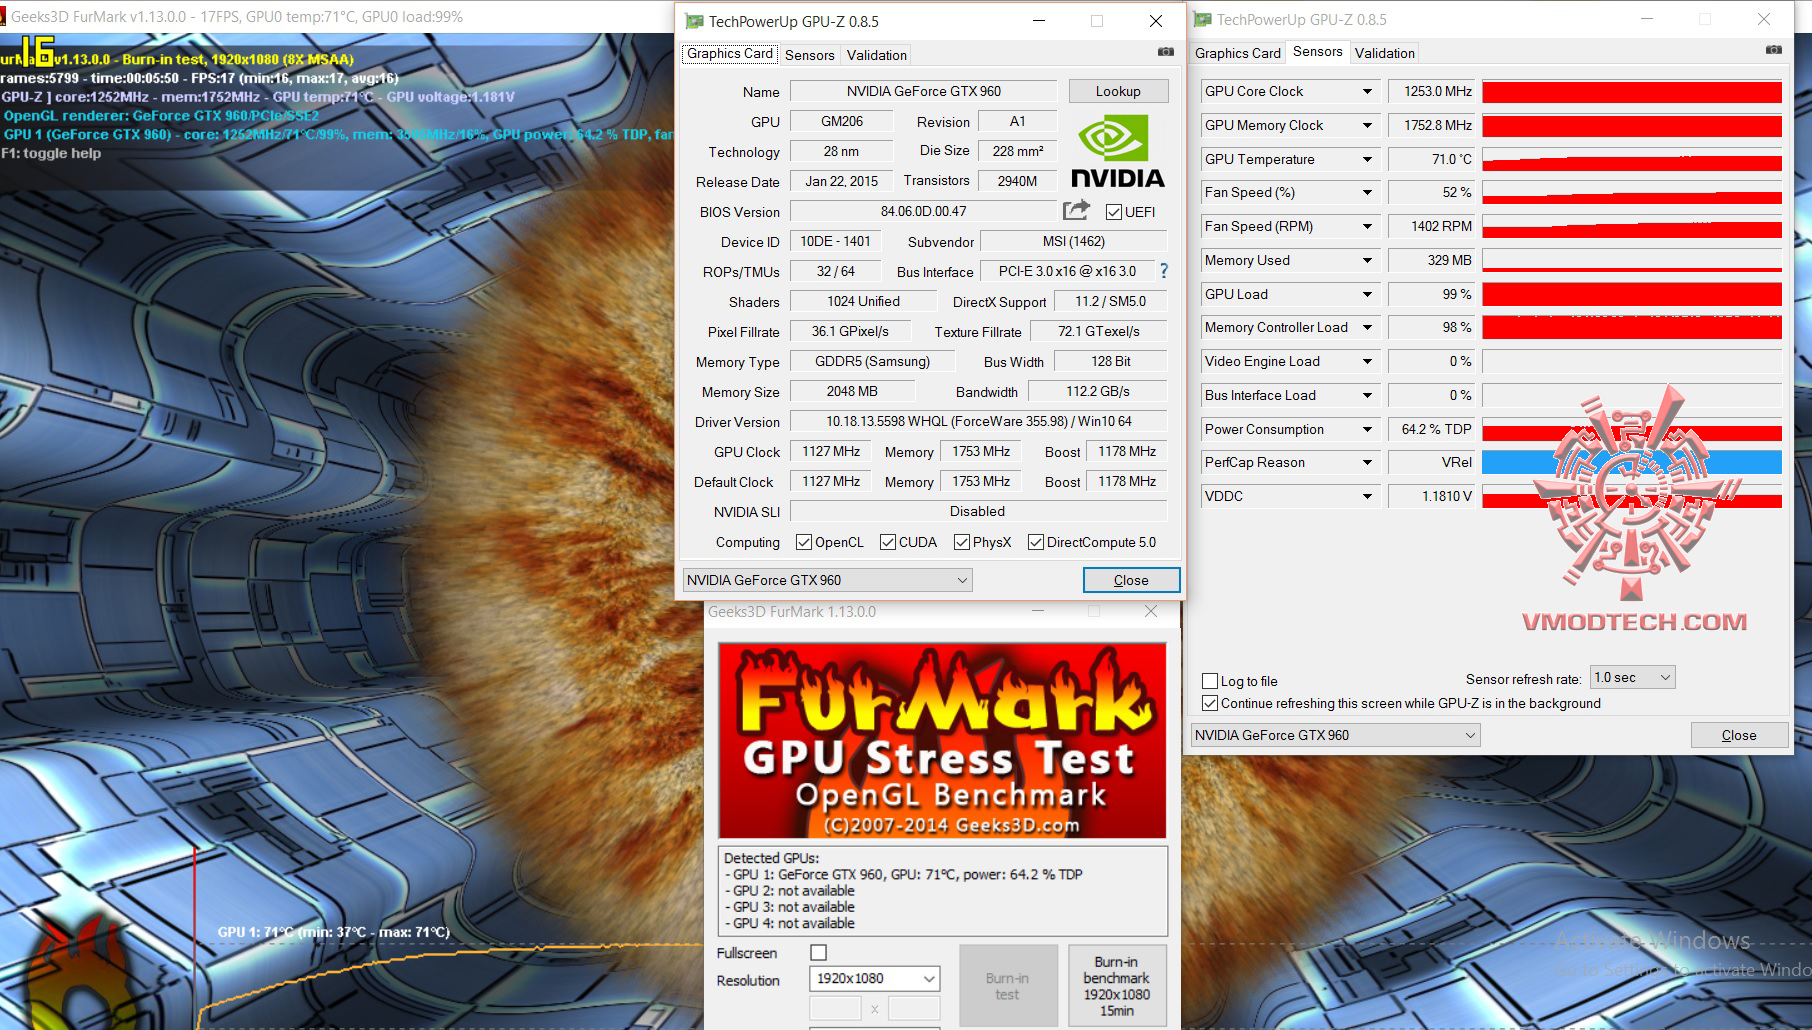Open the FurMark Resolution dropdown

tap(874, 978)
